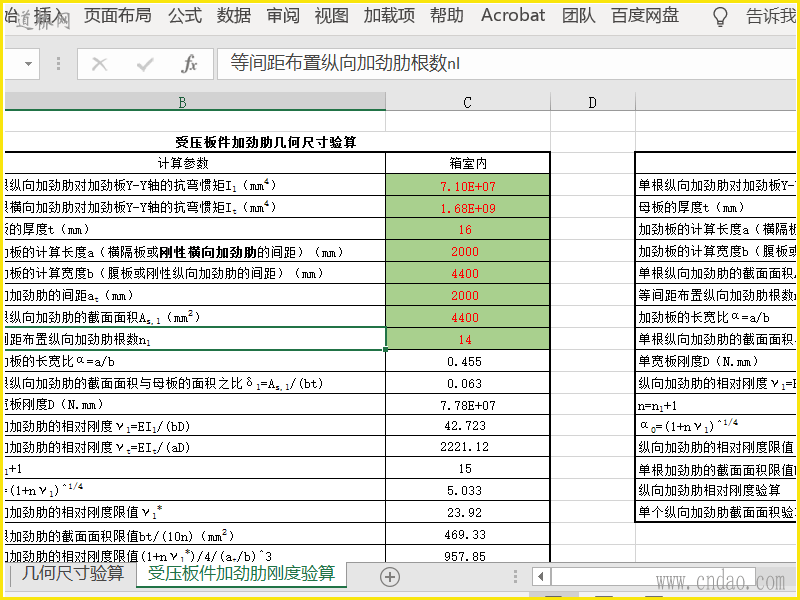Click the formula bar resize dots handle
Viewport: 800px width, 600px height.
click(59, 64)
